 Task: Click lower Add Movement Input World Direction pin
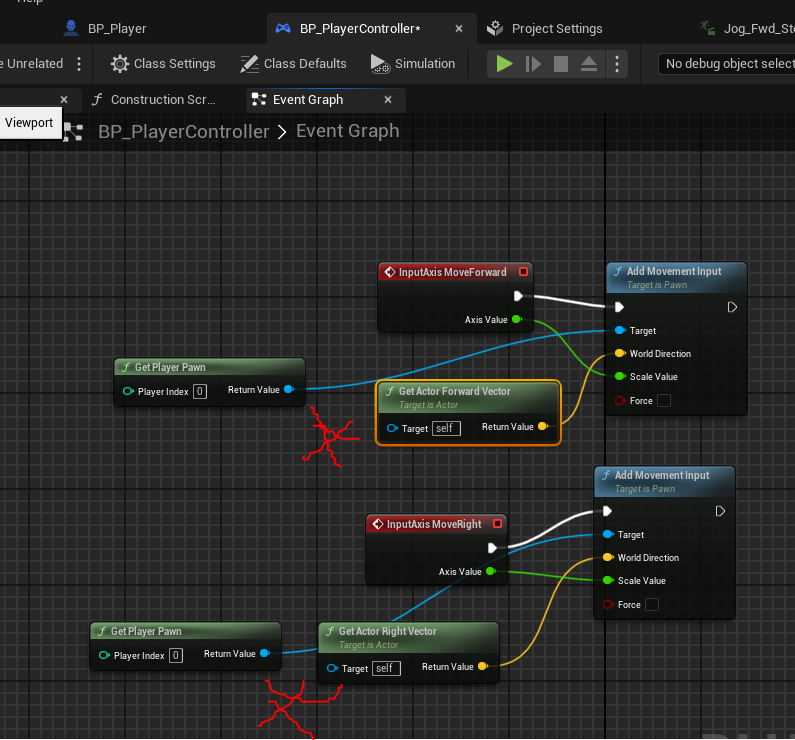pyautogui.click(x=608, y=557)
